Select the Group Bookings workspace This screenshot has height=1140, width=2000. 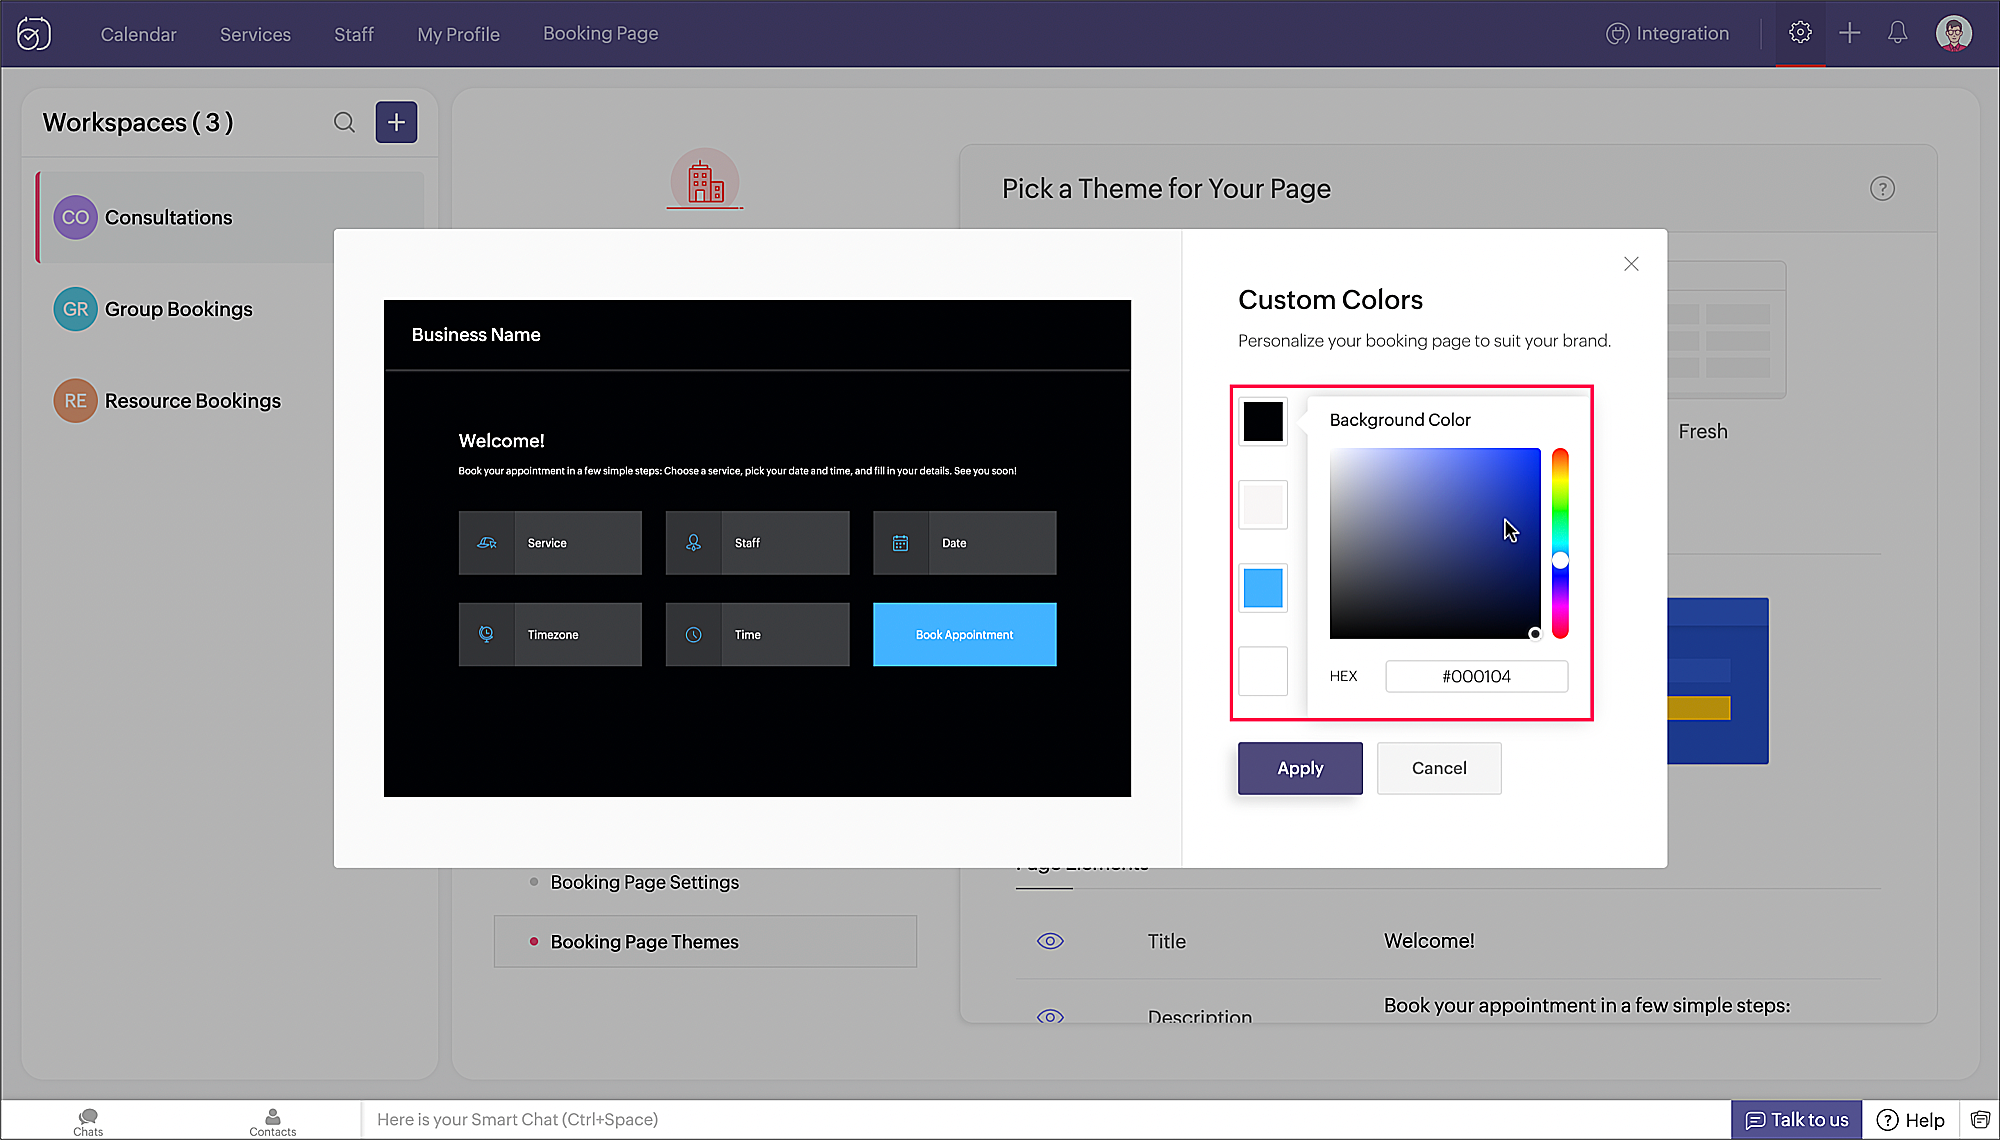click(178, 309)
